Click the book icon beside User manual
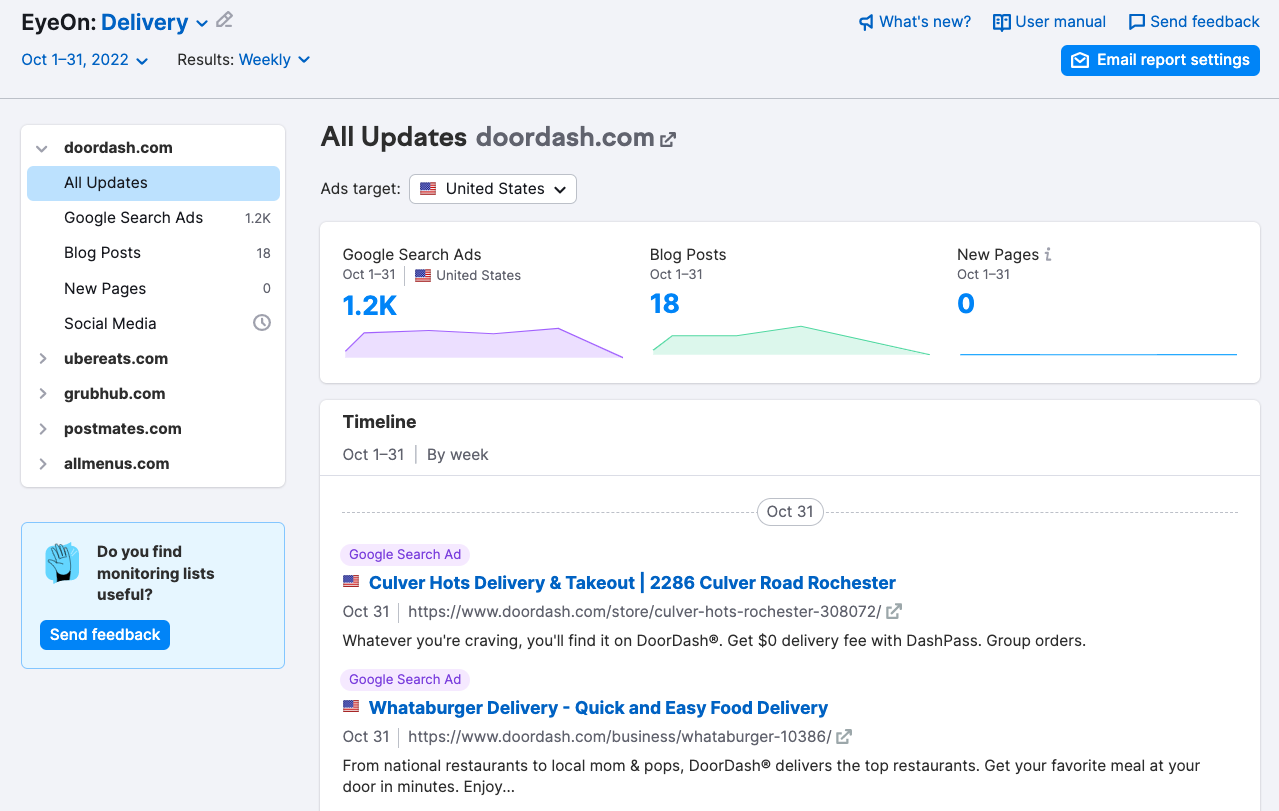 [x=1001, y=22]
